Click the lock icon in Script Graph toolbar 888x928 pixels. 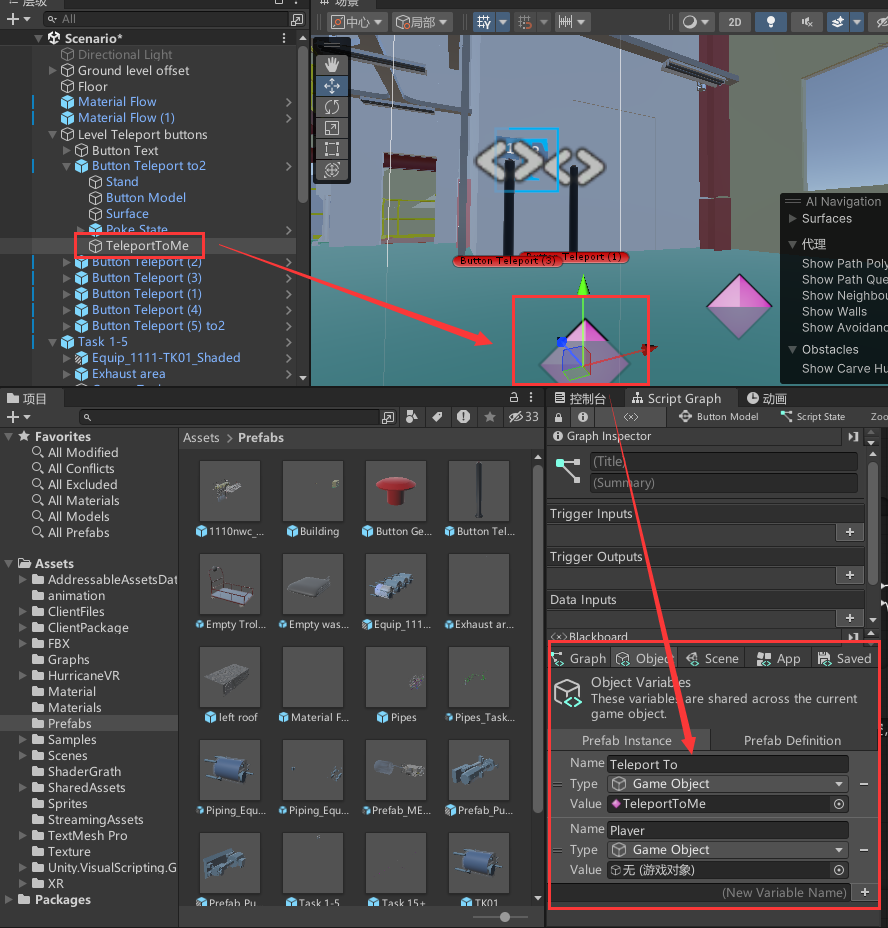[559, 417]
